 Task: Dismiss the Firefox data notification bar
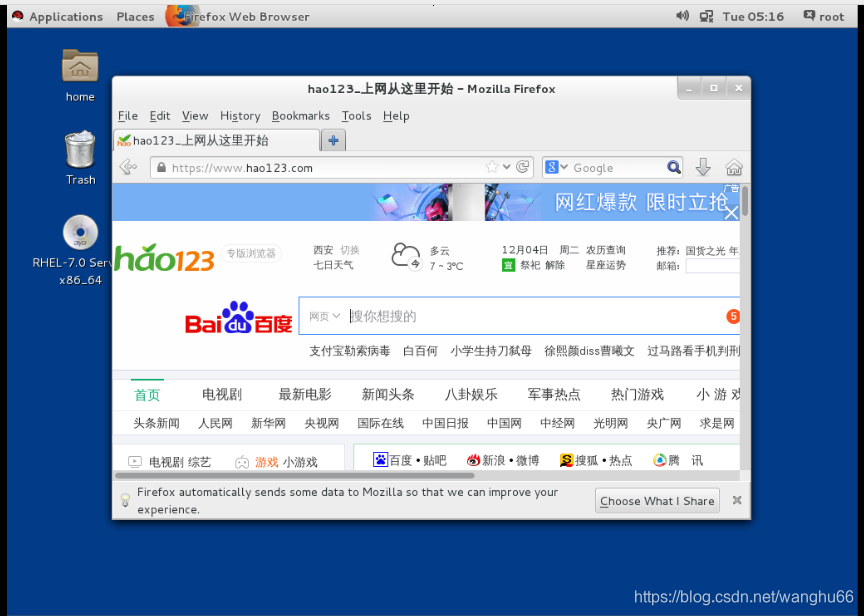pos(737,500)
